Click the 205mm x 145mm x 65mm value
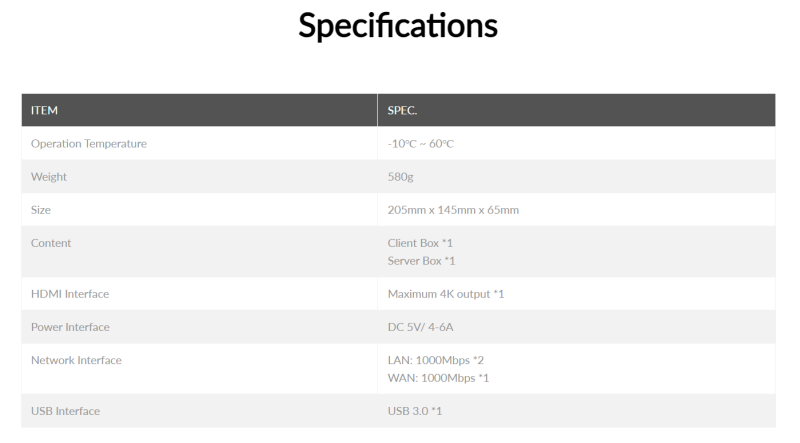The height and width of the screenshot is (443, 800). tap(453, 210)
